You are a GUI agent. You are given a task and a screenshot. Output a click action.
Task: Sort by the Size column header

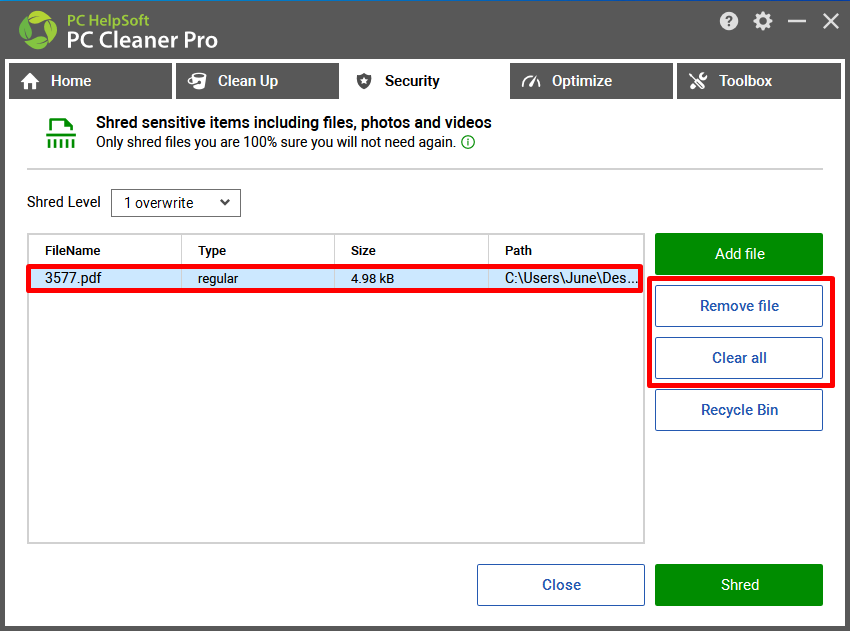click(411, 250)
